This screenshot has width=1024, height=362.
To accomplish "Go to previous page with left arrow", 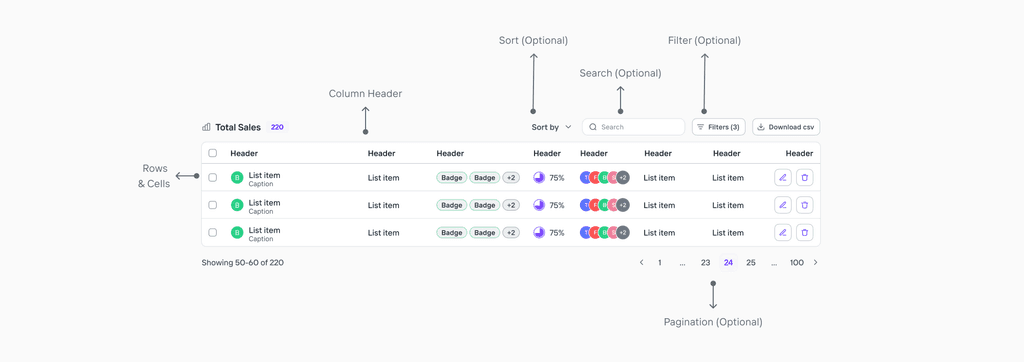I will 641,263.
